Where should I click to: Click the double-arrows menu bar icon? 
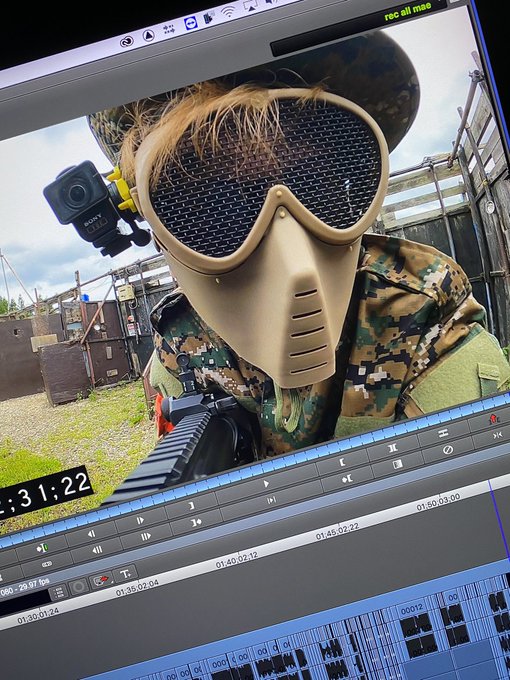tap(169, 29)
